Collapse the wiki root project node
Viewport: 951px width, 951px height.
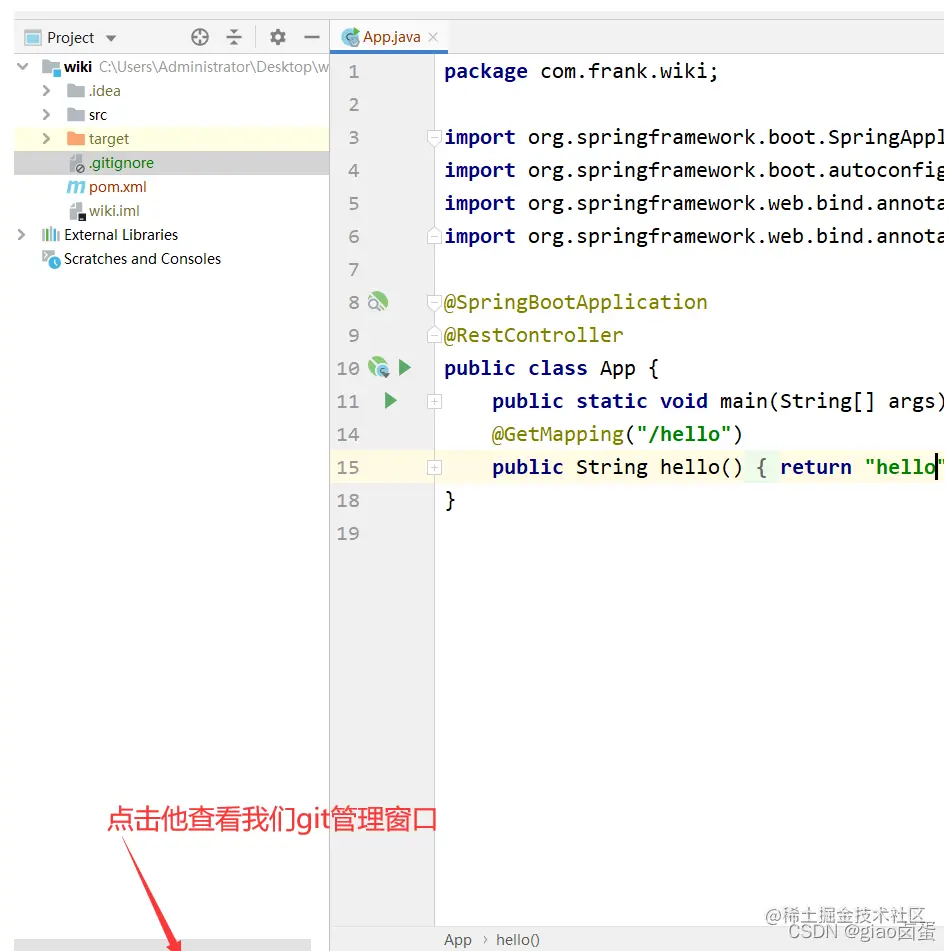click(22, 66)
